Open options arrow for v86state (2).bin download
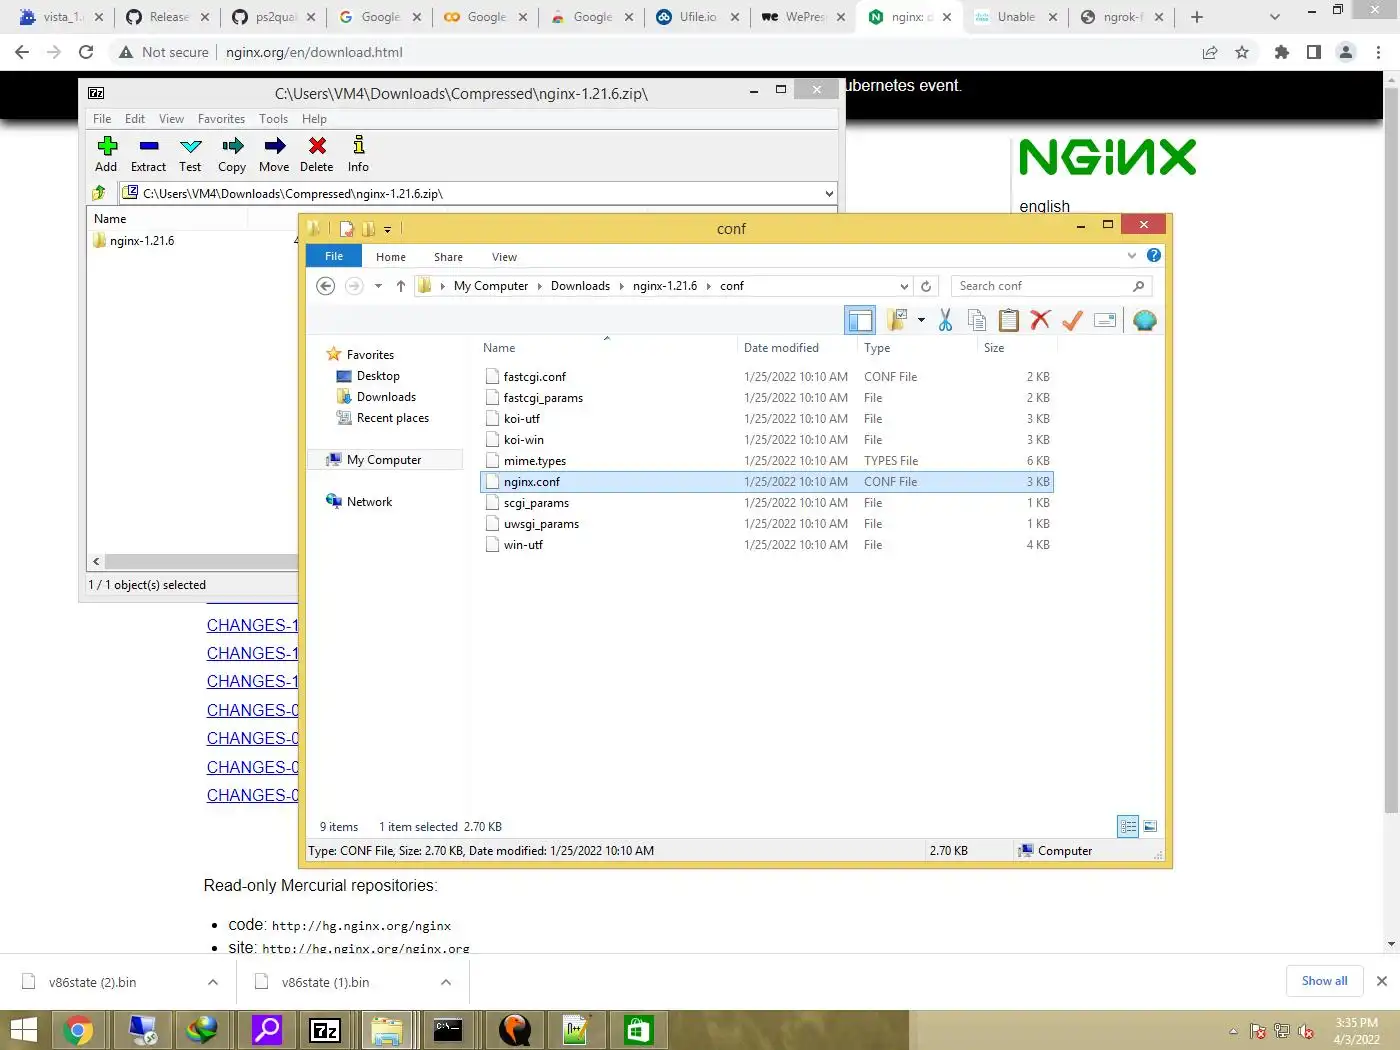Screen dimensions: 1400x1050 pos(213,982)
